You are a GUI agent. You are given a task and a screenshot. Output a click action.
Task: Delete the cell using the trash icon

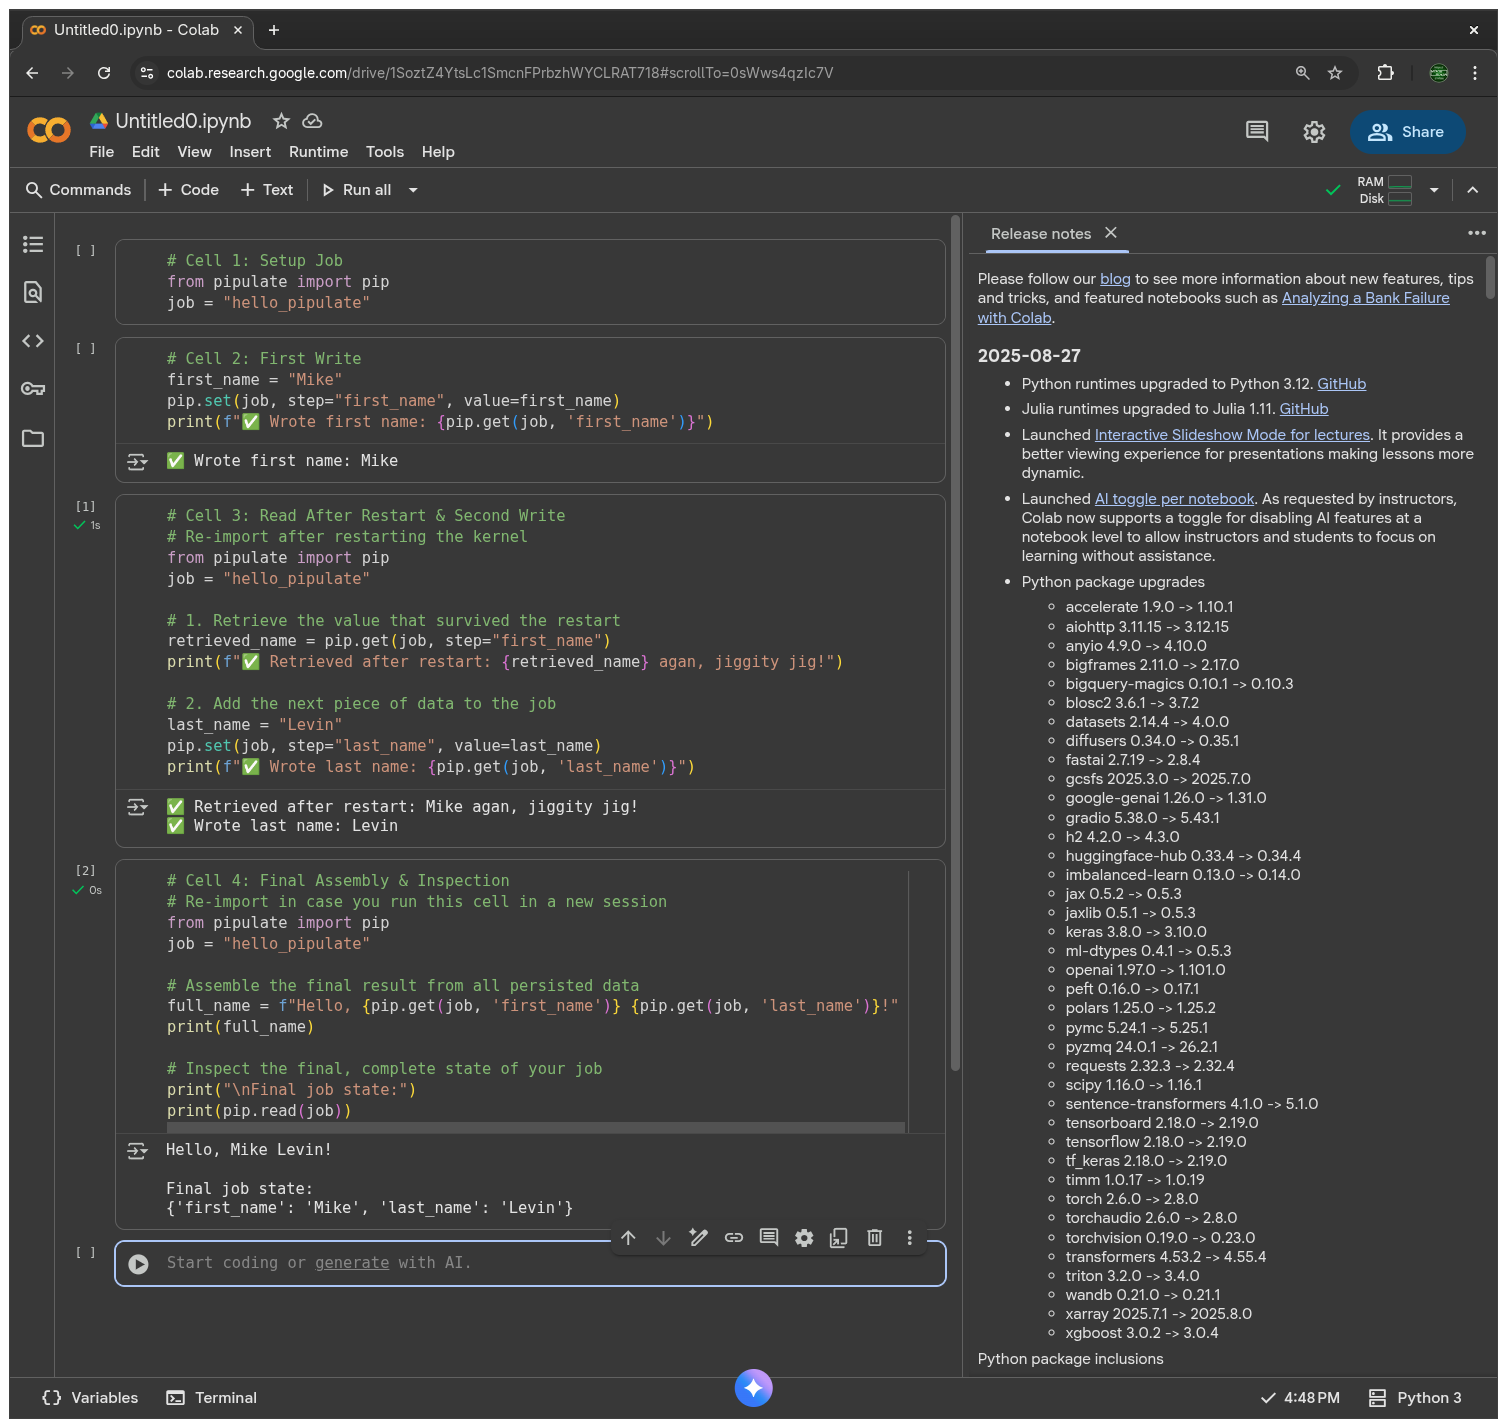[x=874, y=1238]
